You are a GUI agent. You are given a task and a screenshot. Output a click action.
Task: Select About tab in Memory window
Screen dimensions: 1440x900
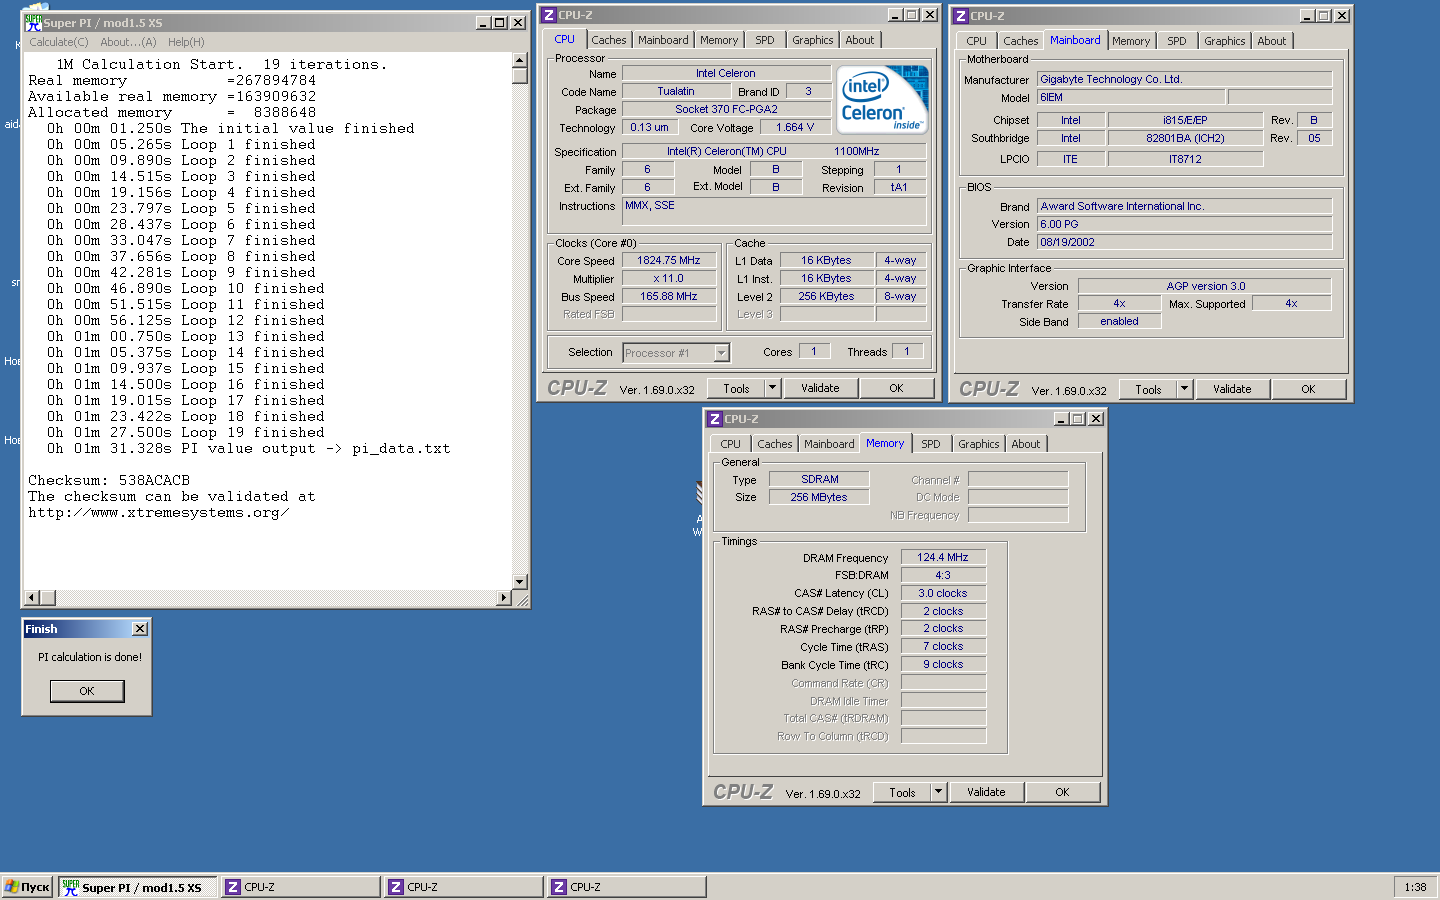tap(1025, 444)
